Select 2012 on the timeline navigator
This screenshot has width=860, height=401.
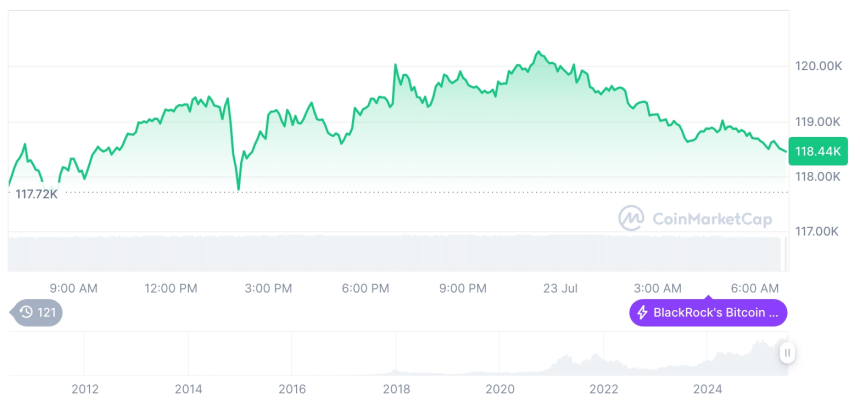tap(84, 388)
